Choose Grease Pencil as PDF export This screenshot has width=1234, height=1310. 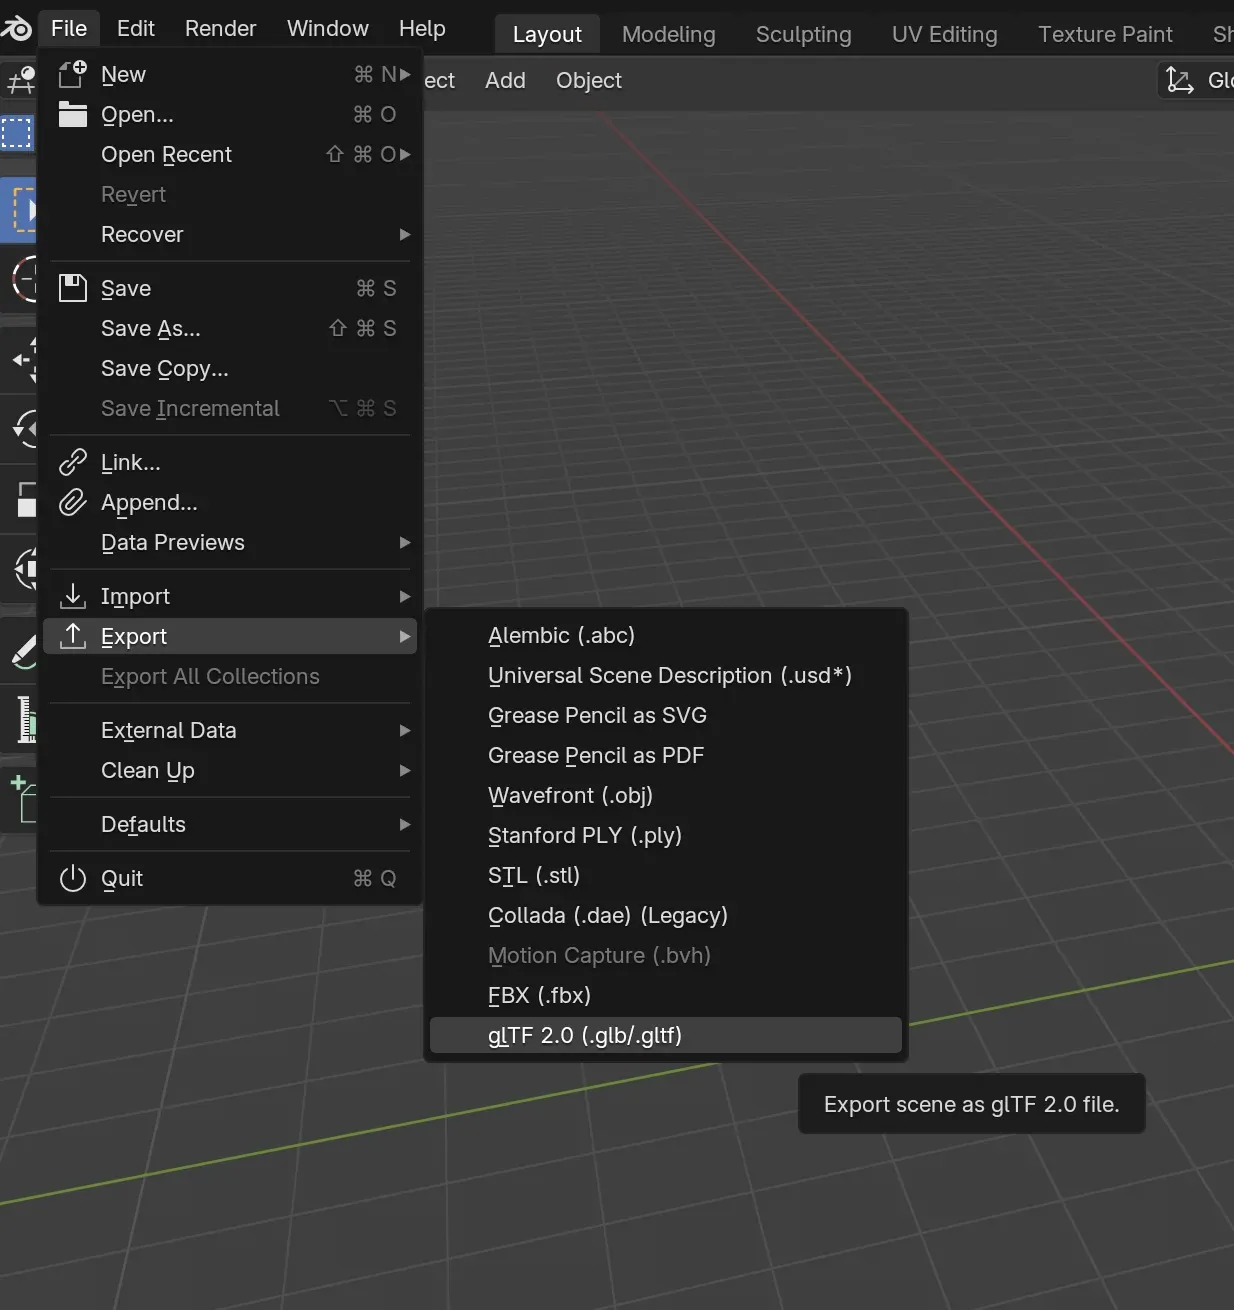666,755
